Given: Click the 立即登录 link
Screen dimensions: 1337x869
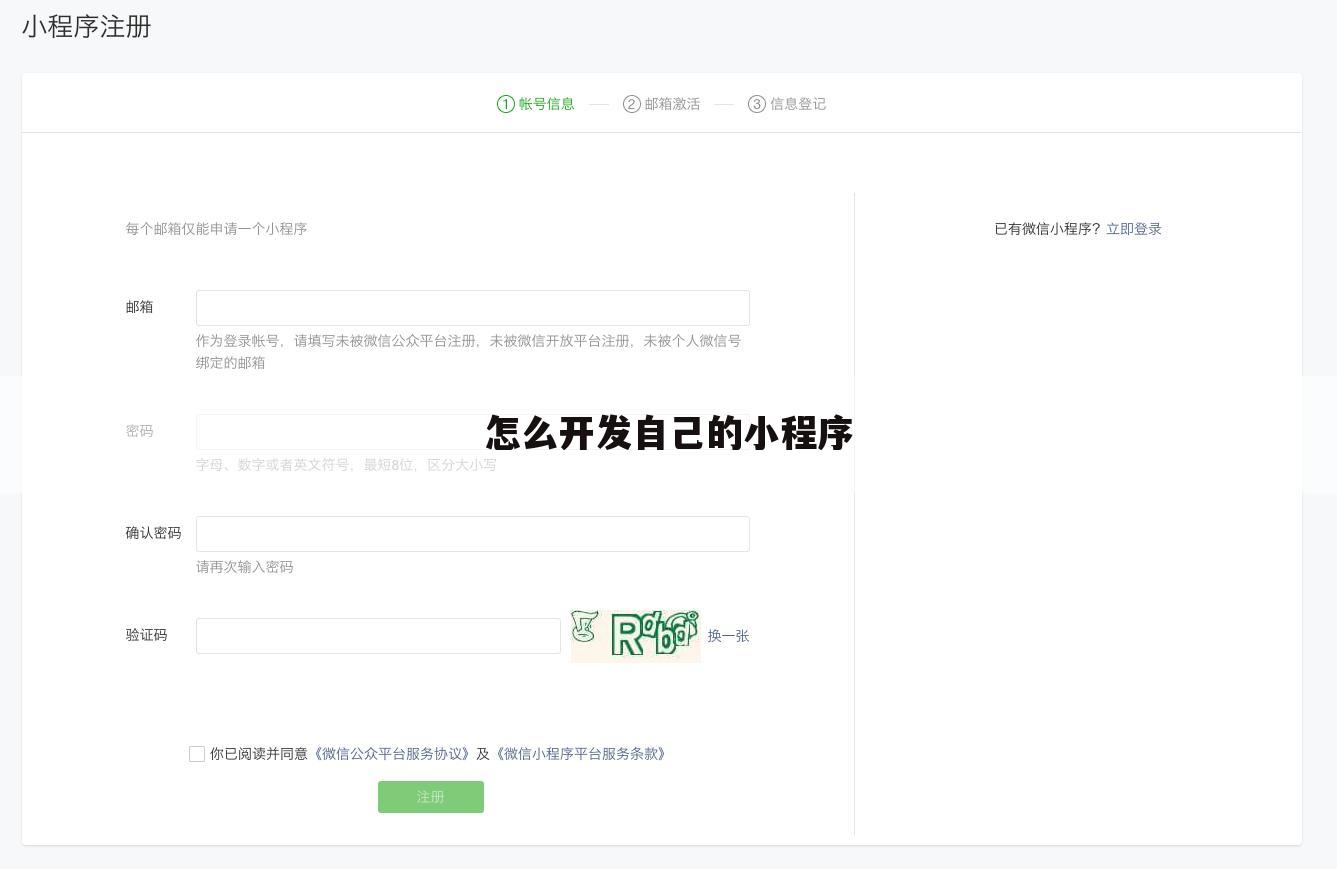Looking at the screenshot, I should tap(1134, 229).
